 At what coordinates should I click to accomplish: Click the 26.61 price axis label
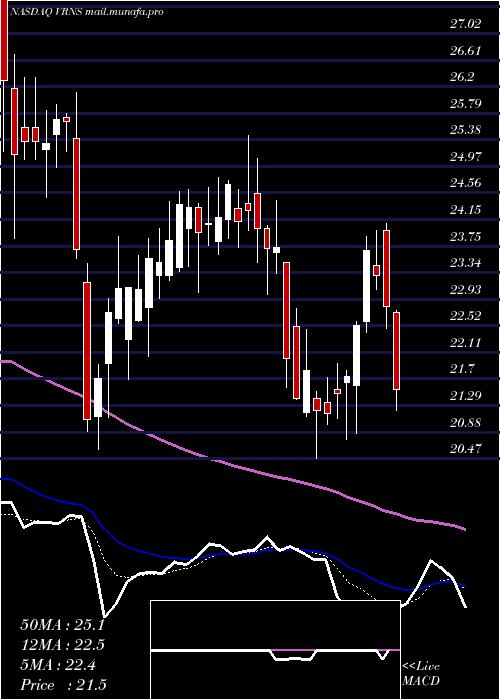(466, 50)
